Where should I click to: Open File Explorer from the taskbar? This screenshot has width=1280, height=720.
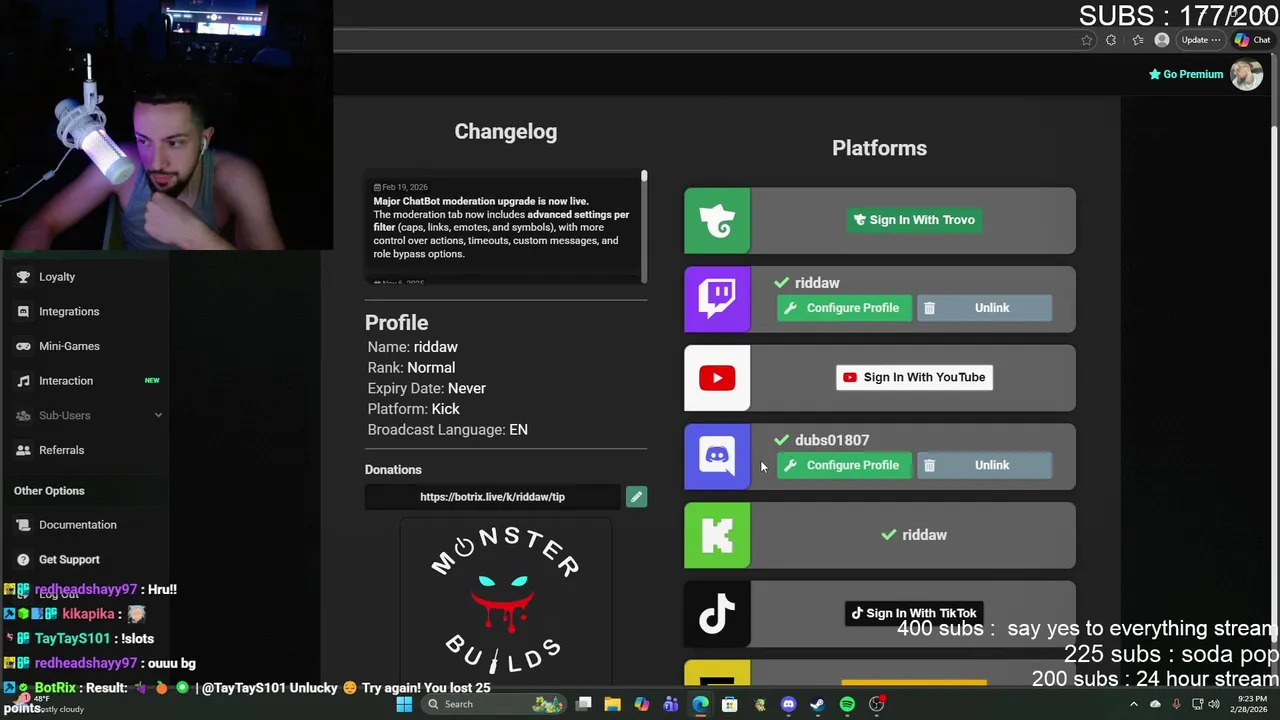(x=612, y=704)
